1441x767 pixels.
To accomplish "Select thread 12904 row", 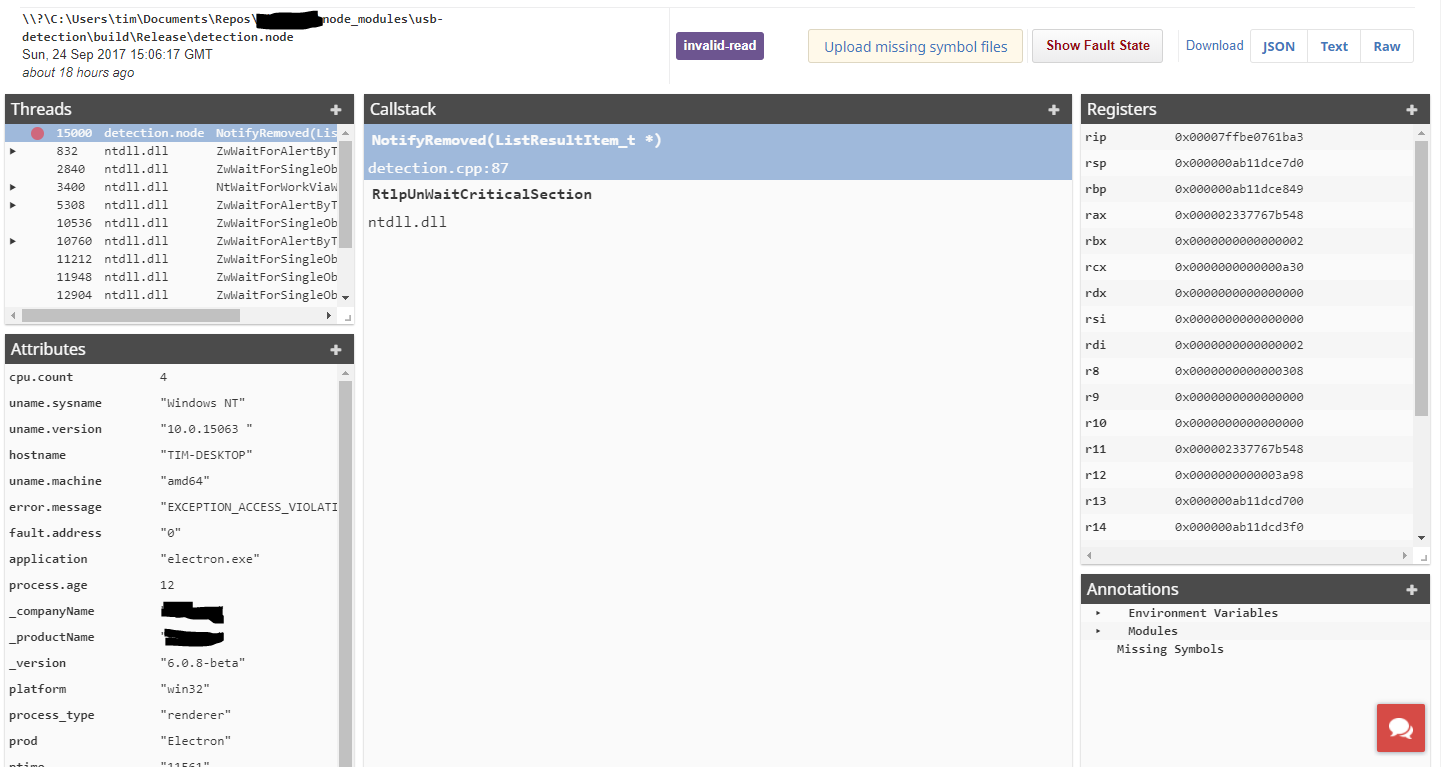I will (173, 295).
